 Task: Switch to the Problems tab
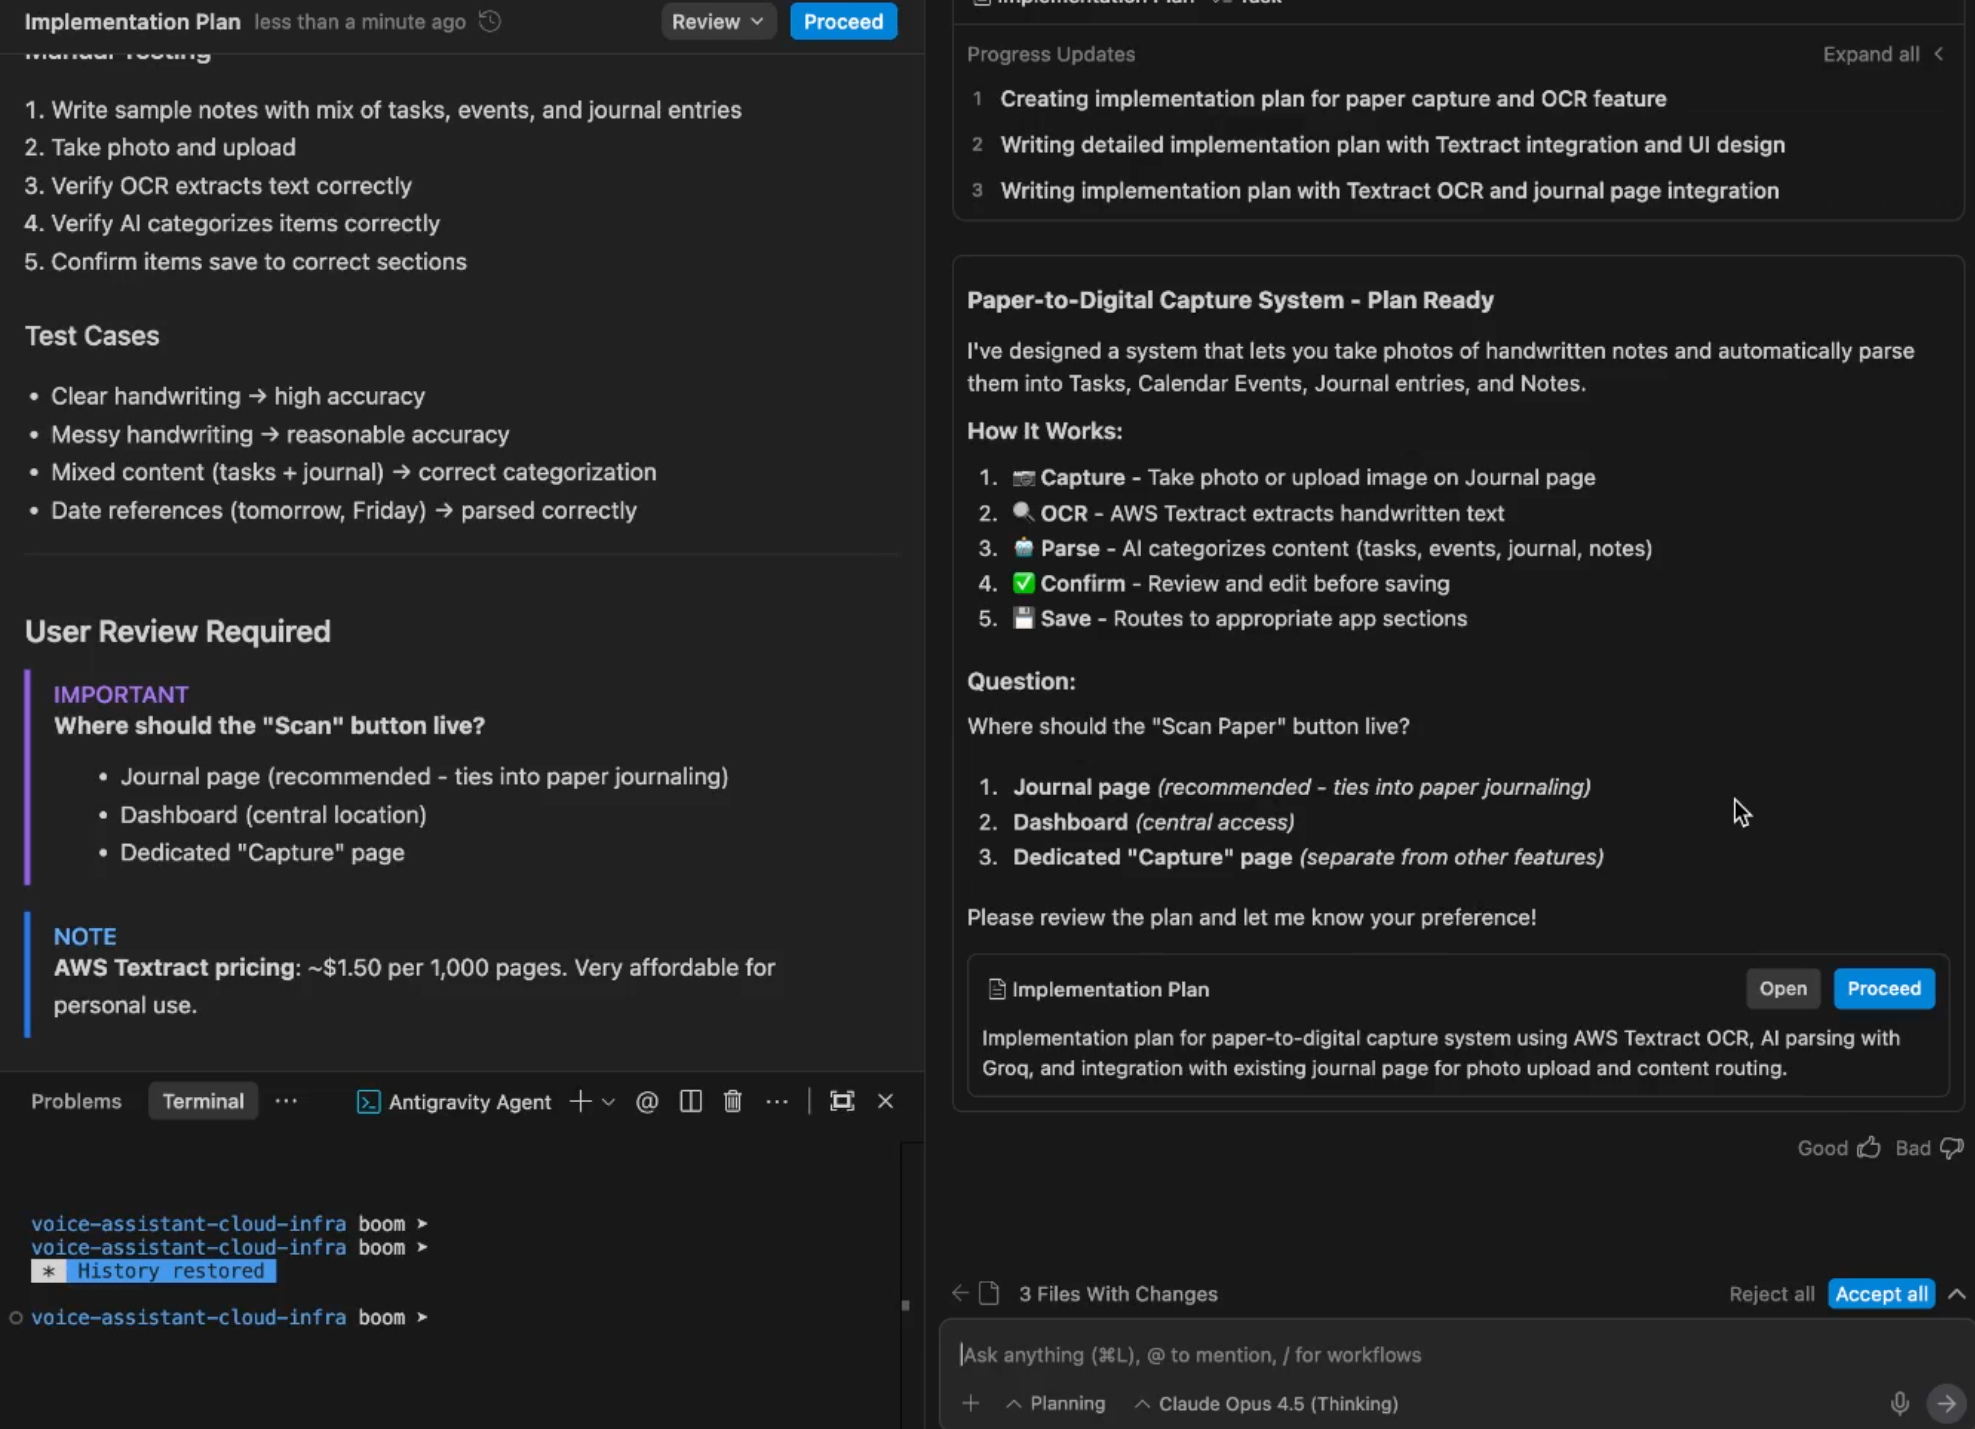coord(76,1101)
